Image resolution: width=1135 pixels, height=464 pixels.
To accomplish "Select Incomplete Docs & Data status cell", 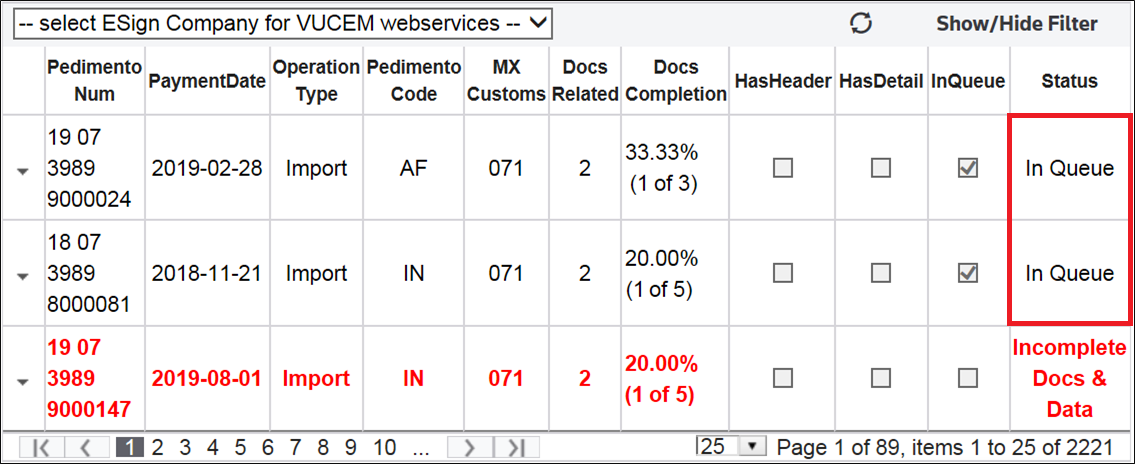I will (1068, 378).
